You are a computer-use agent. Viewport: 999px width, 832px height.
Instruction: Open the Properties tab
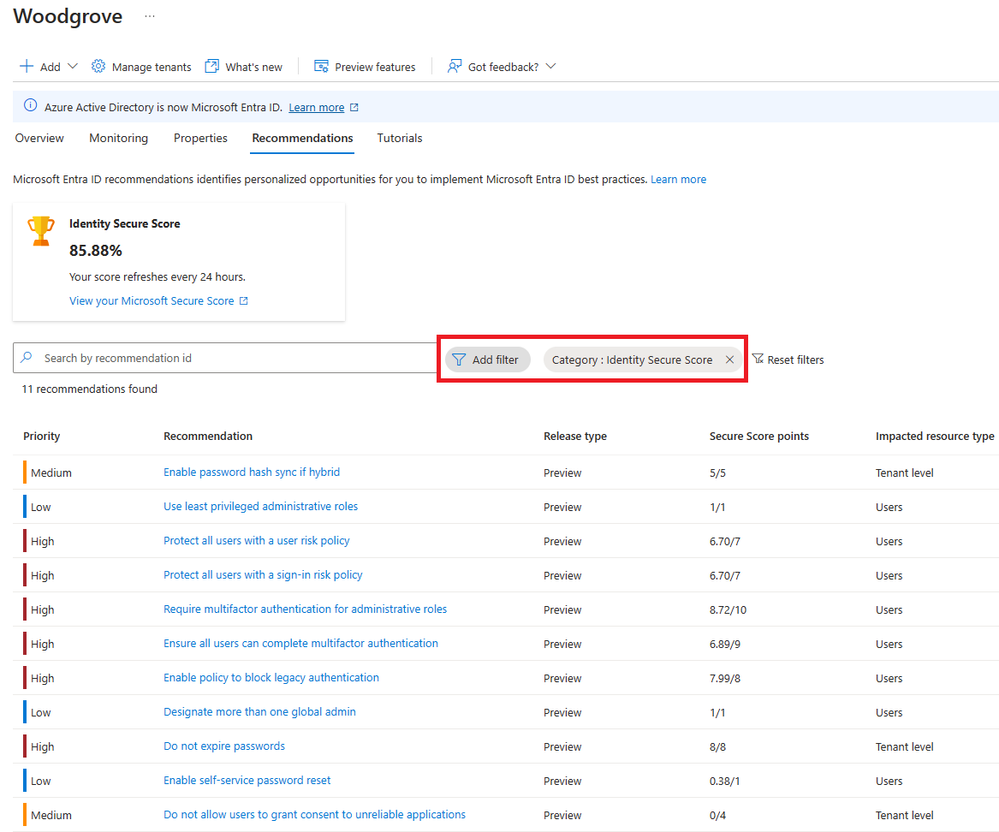coord(201,138)
